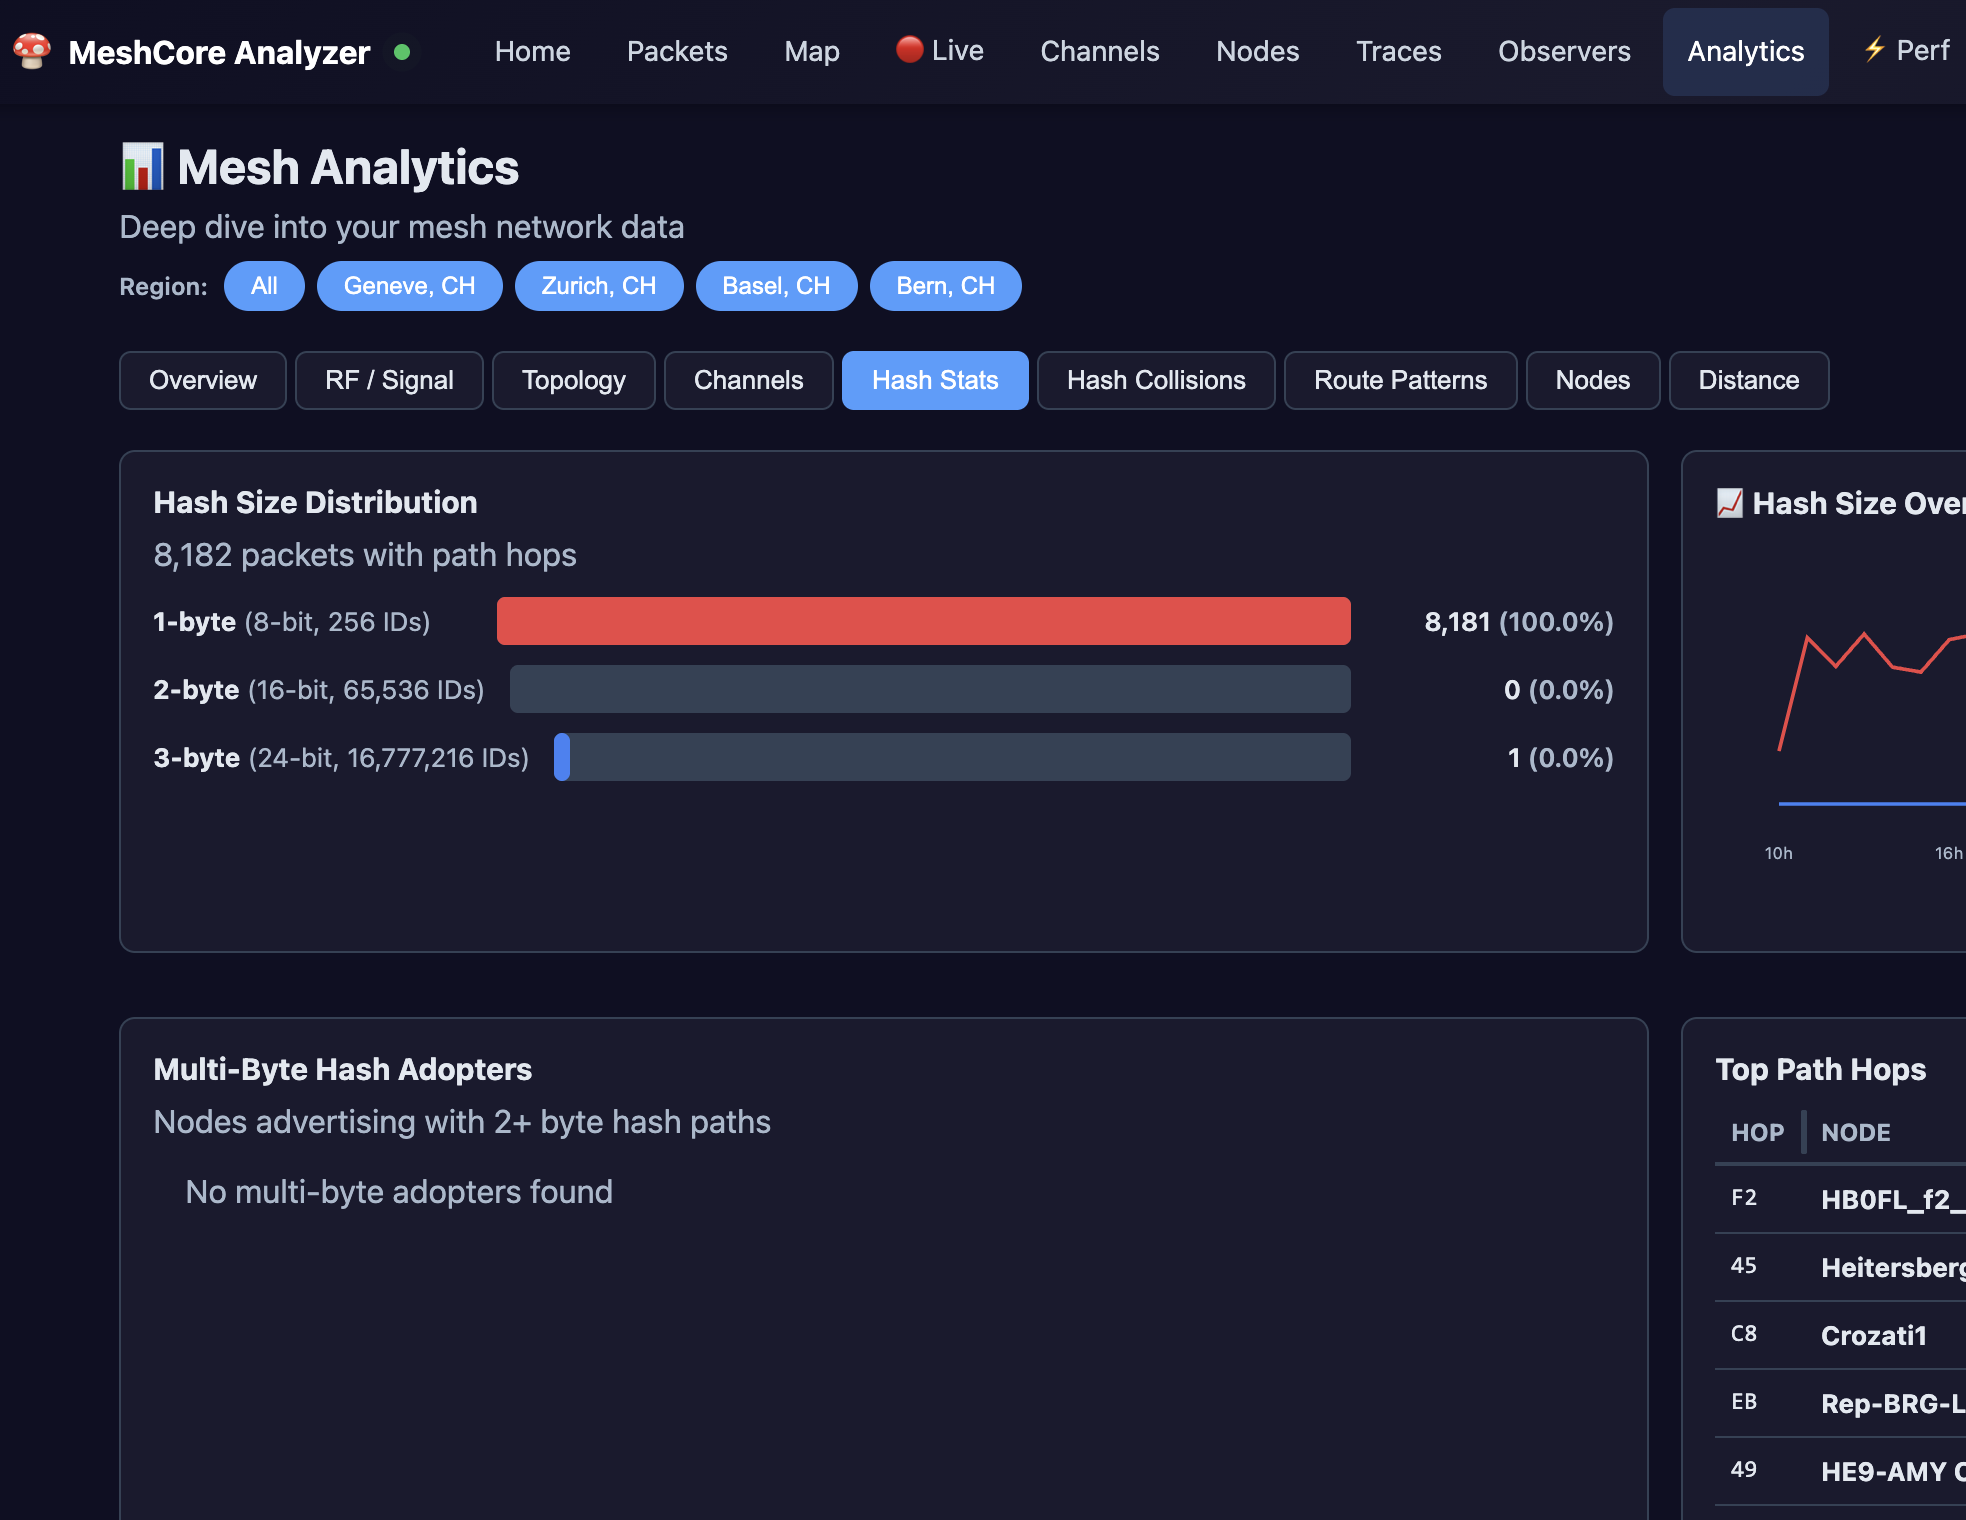Click the green connection status dot

point(402,52)
